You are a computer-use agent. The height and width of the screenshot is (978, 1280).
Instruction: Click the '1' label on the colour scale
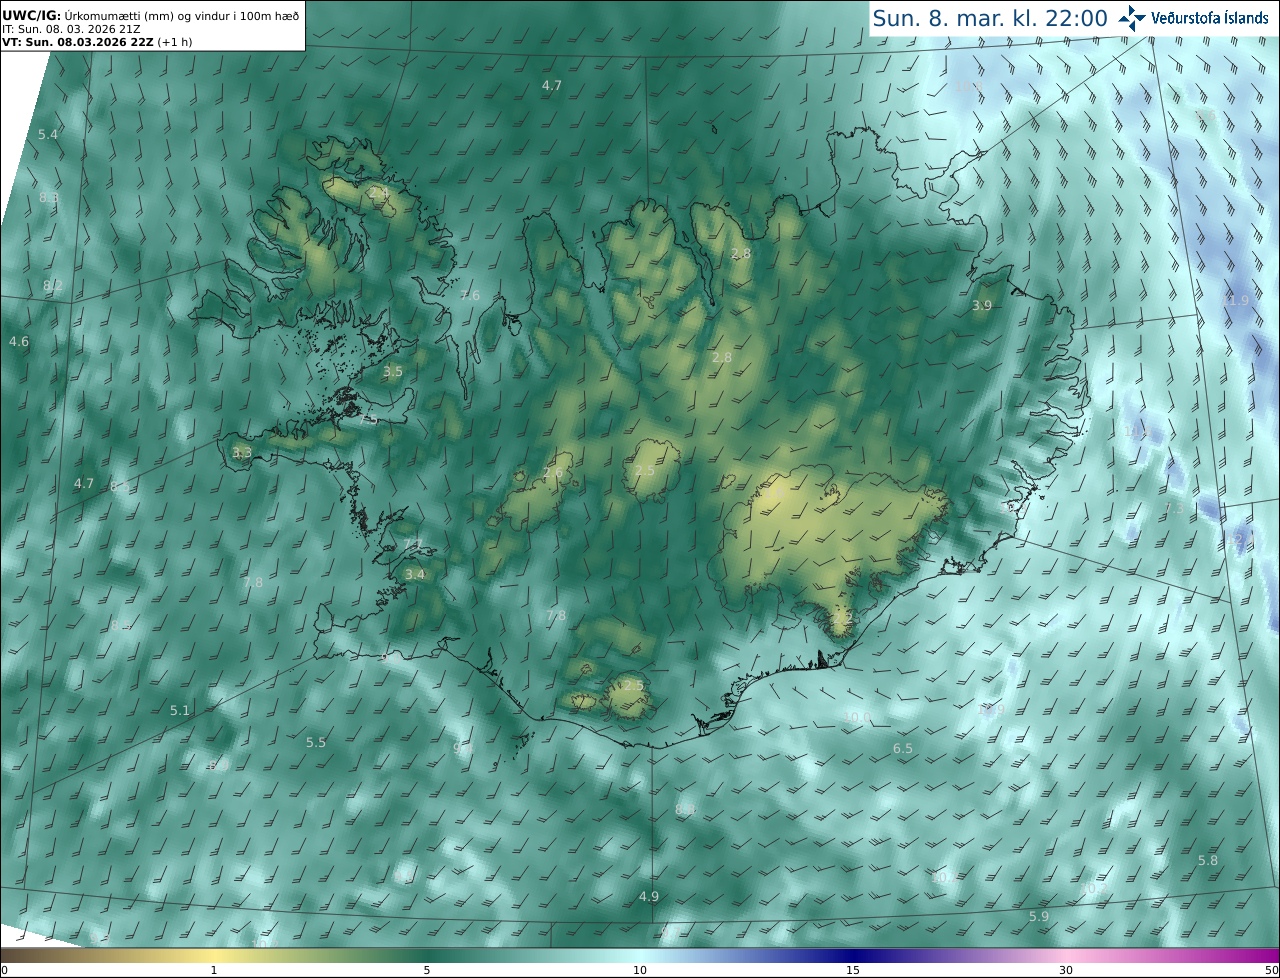[214, 971]
